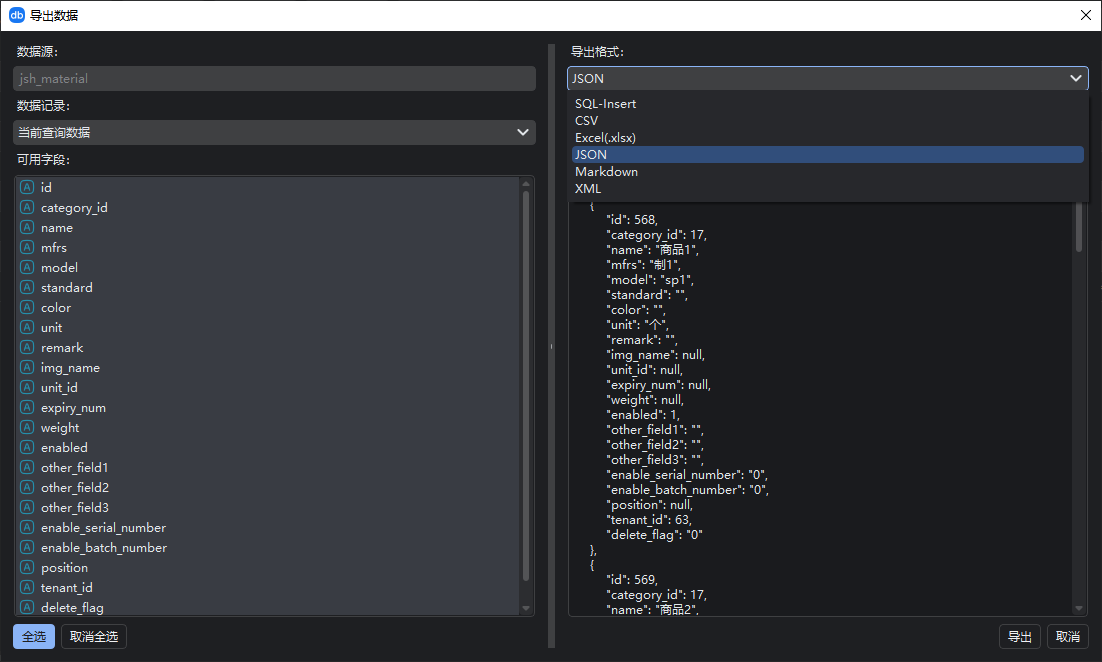Click the icon next to unit
Viewport: 1102px width, 662px height.
[27, 327]
